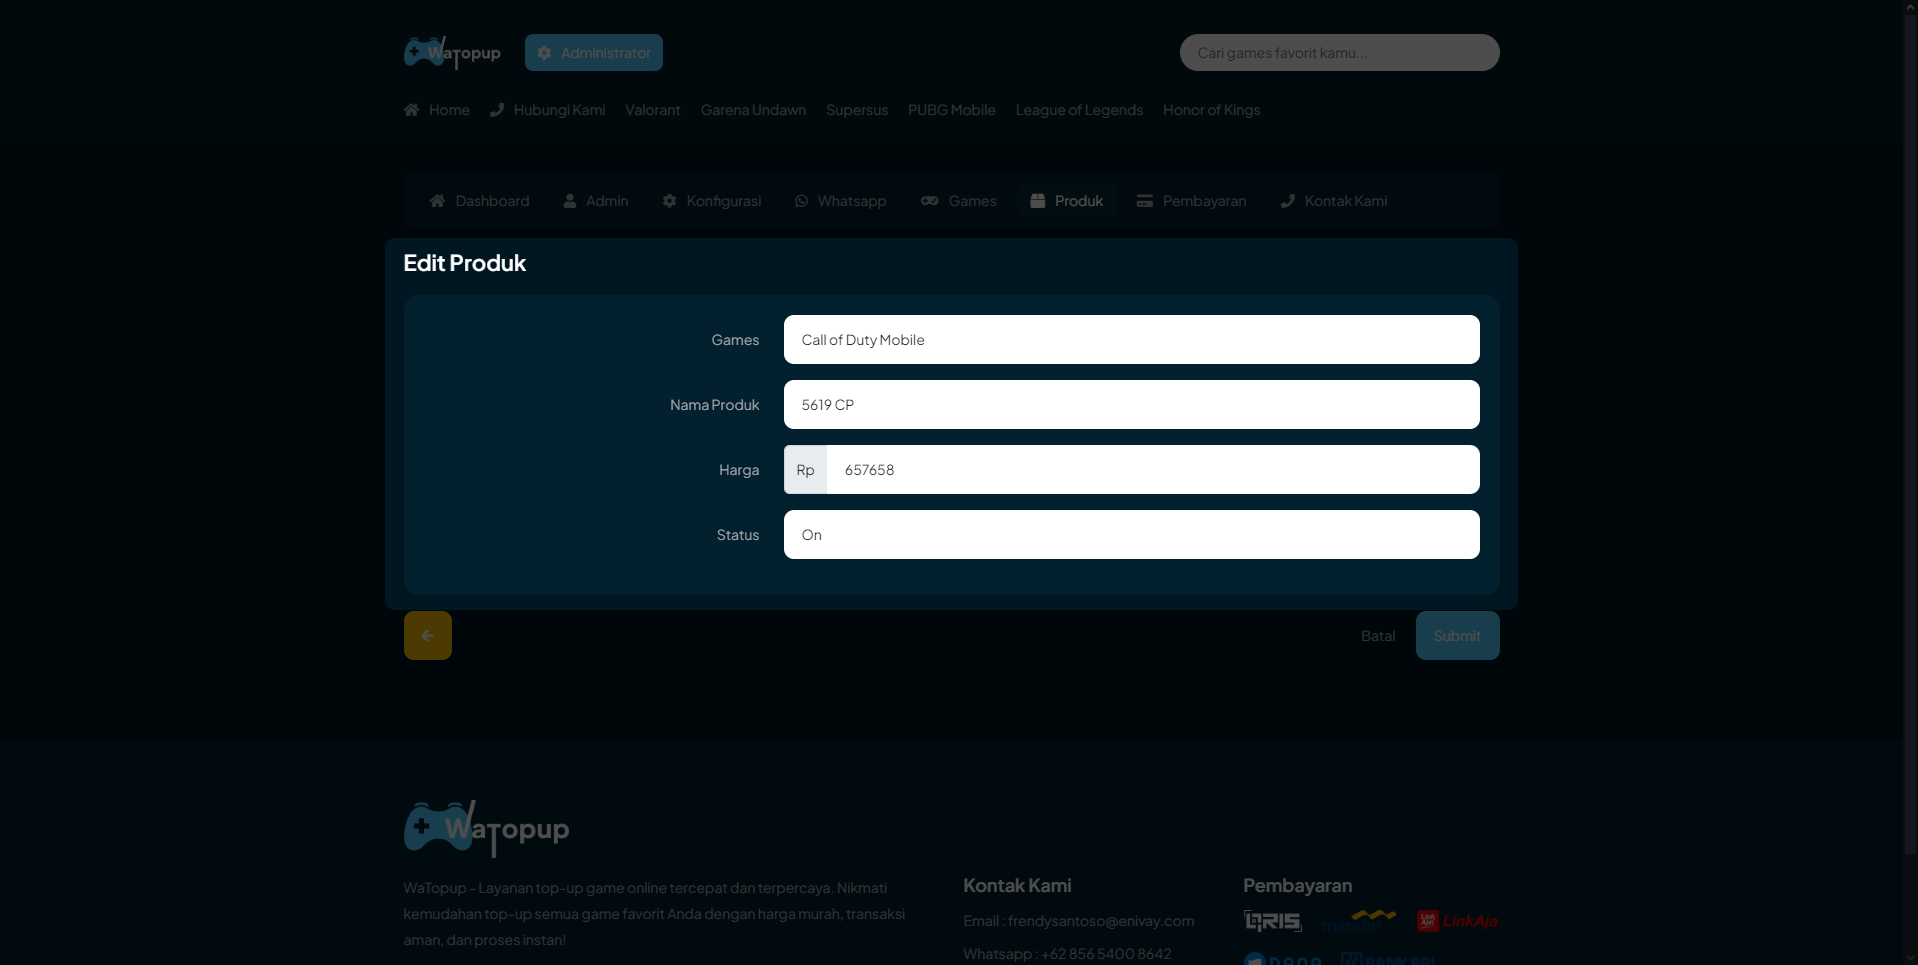Open the Home link
The width and height of the screenshot is (1918, 965).
point(437,110)
